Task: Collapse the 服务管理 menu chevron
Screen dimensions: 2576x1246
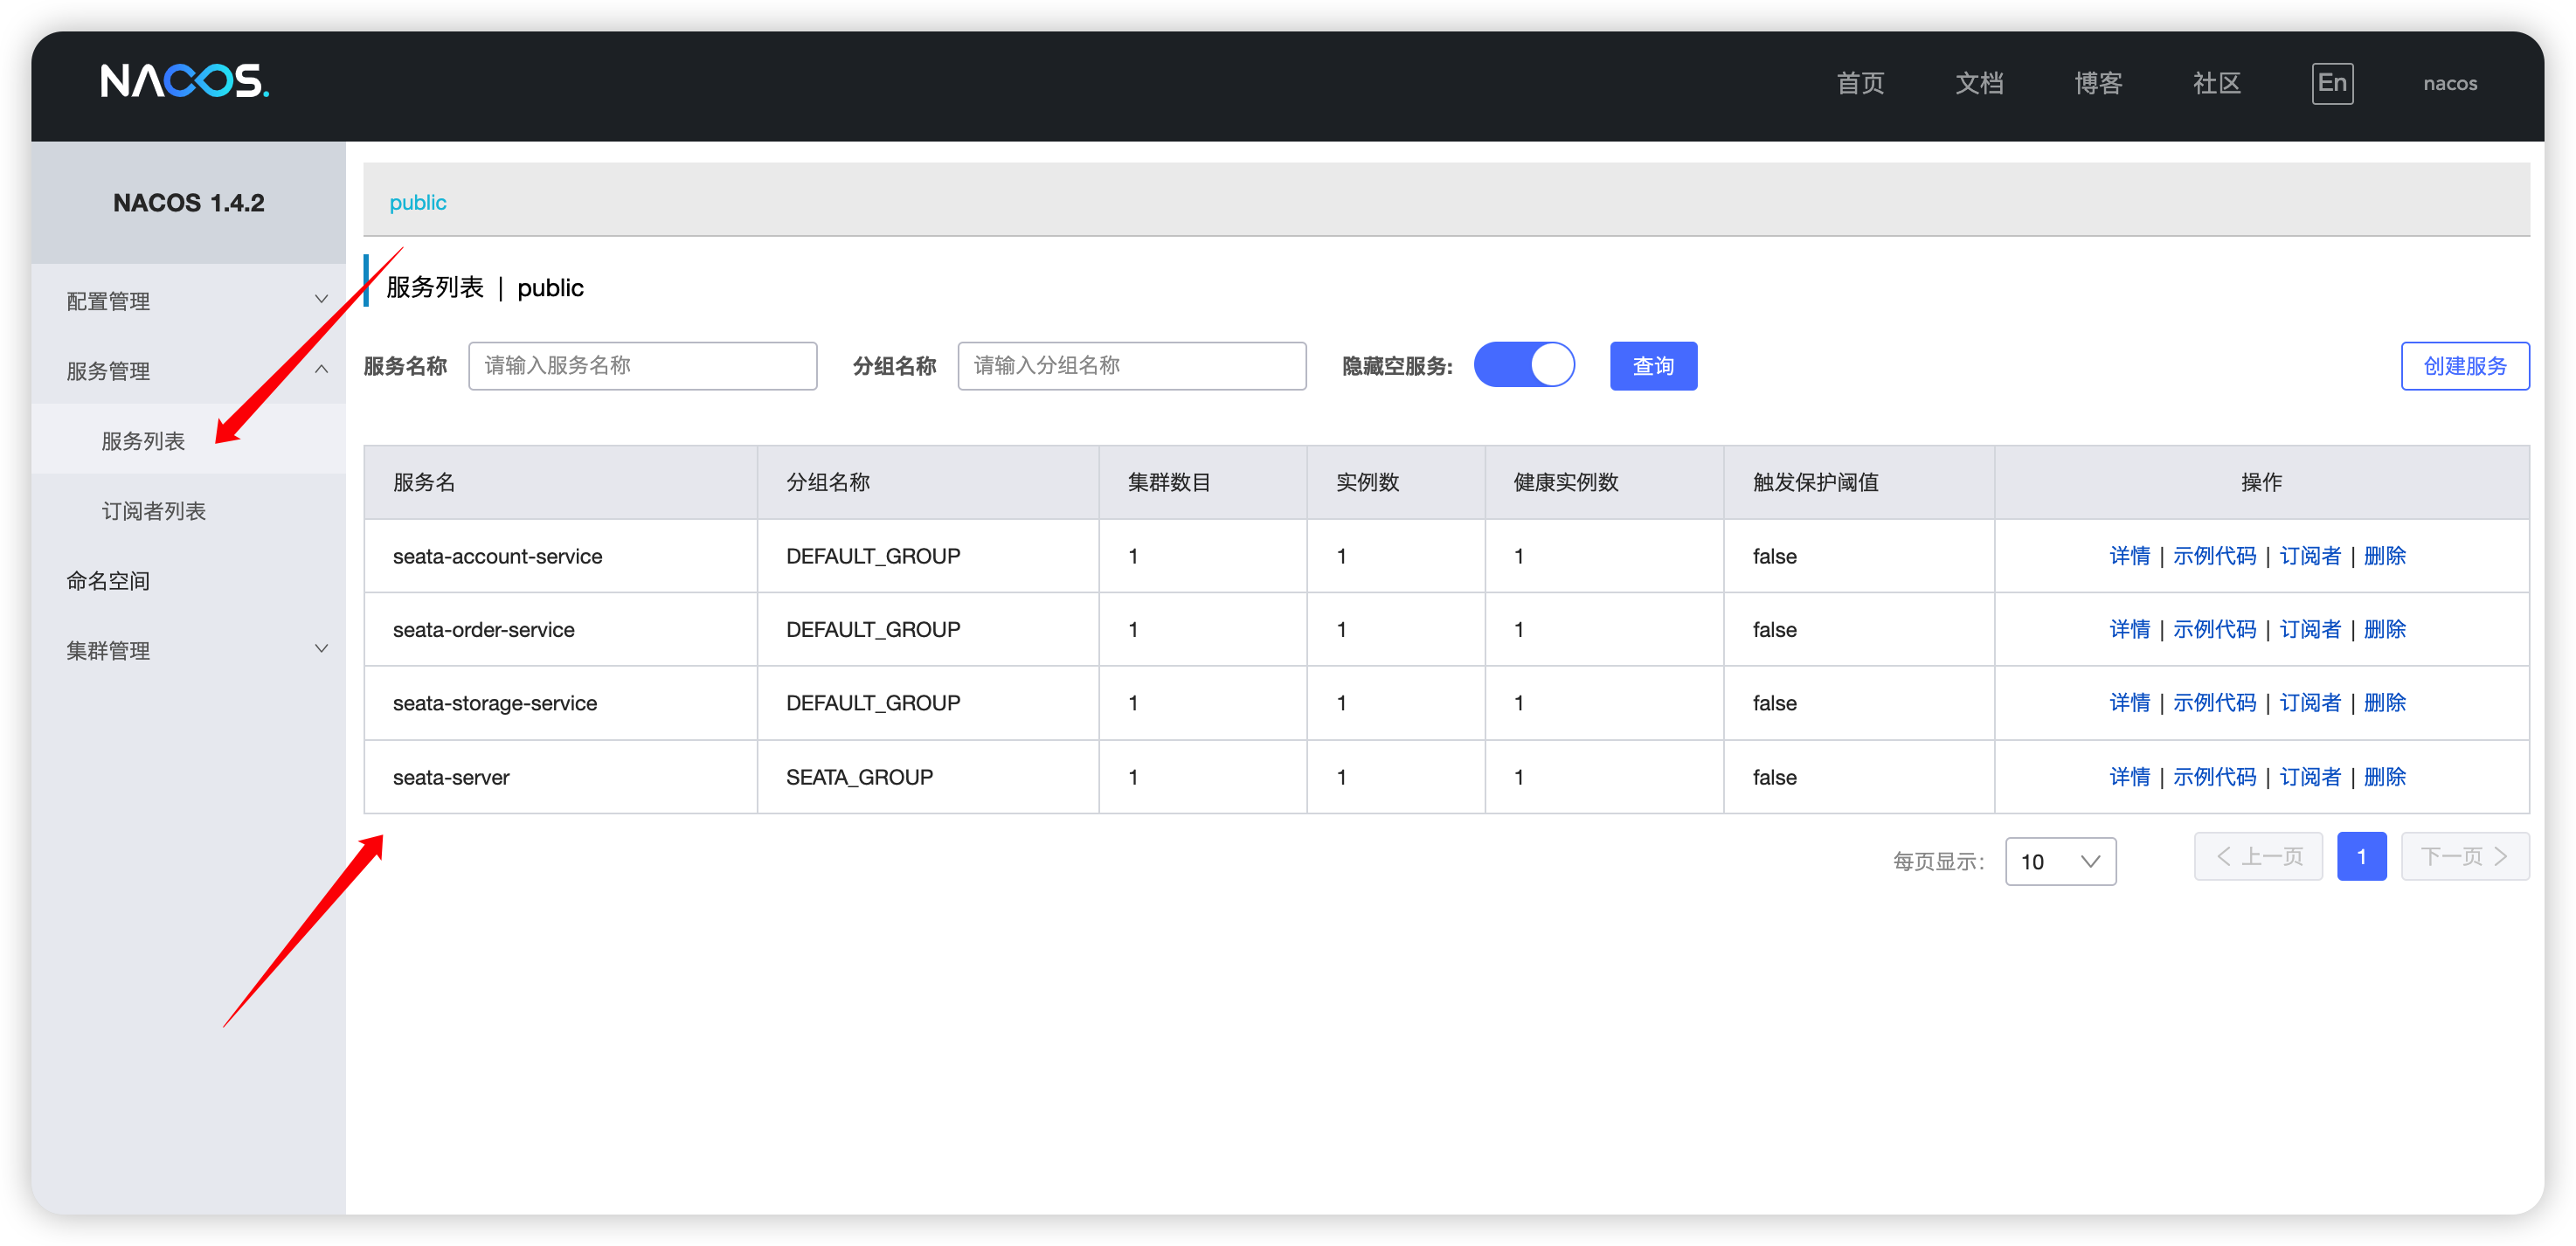Action: pyautogui.click(x=321, y=369)
